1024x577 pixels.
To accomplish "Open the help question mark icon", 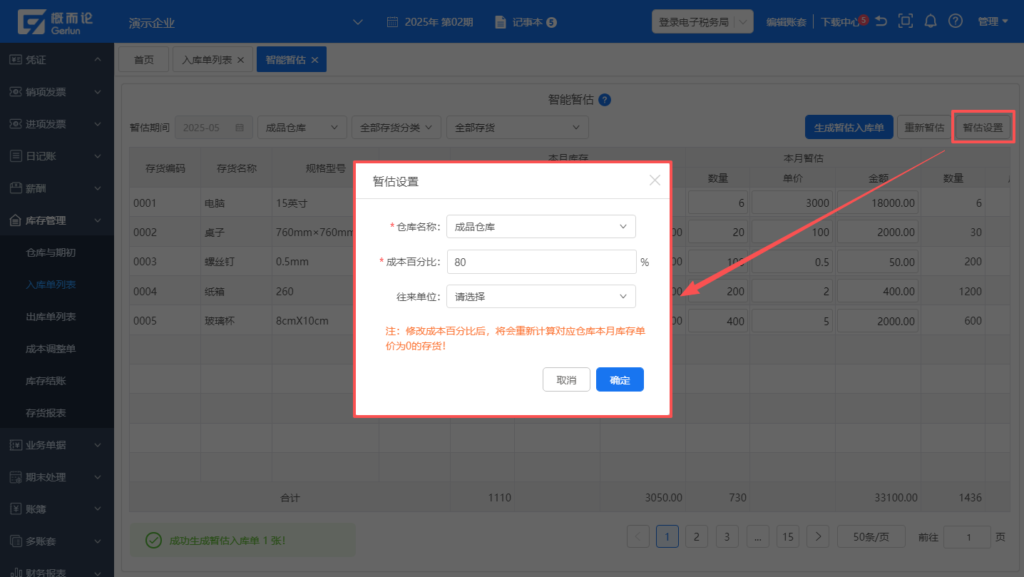I will (955, 21).
